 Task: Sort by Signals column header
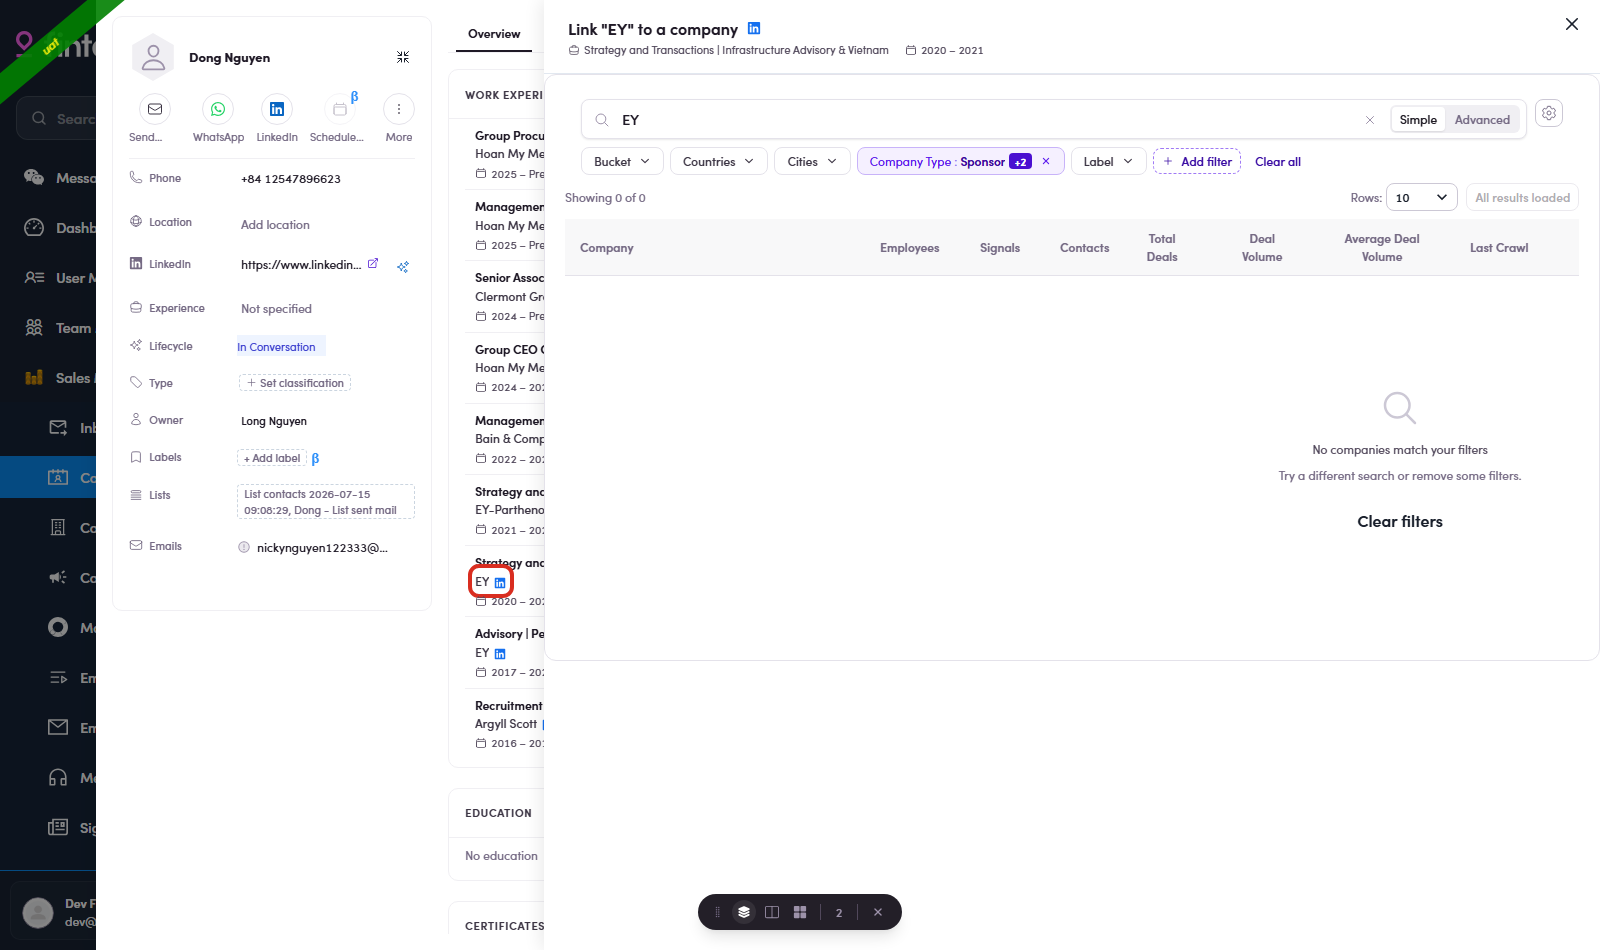pos(1000,248)
